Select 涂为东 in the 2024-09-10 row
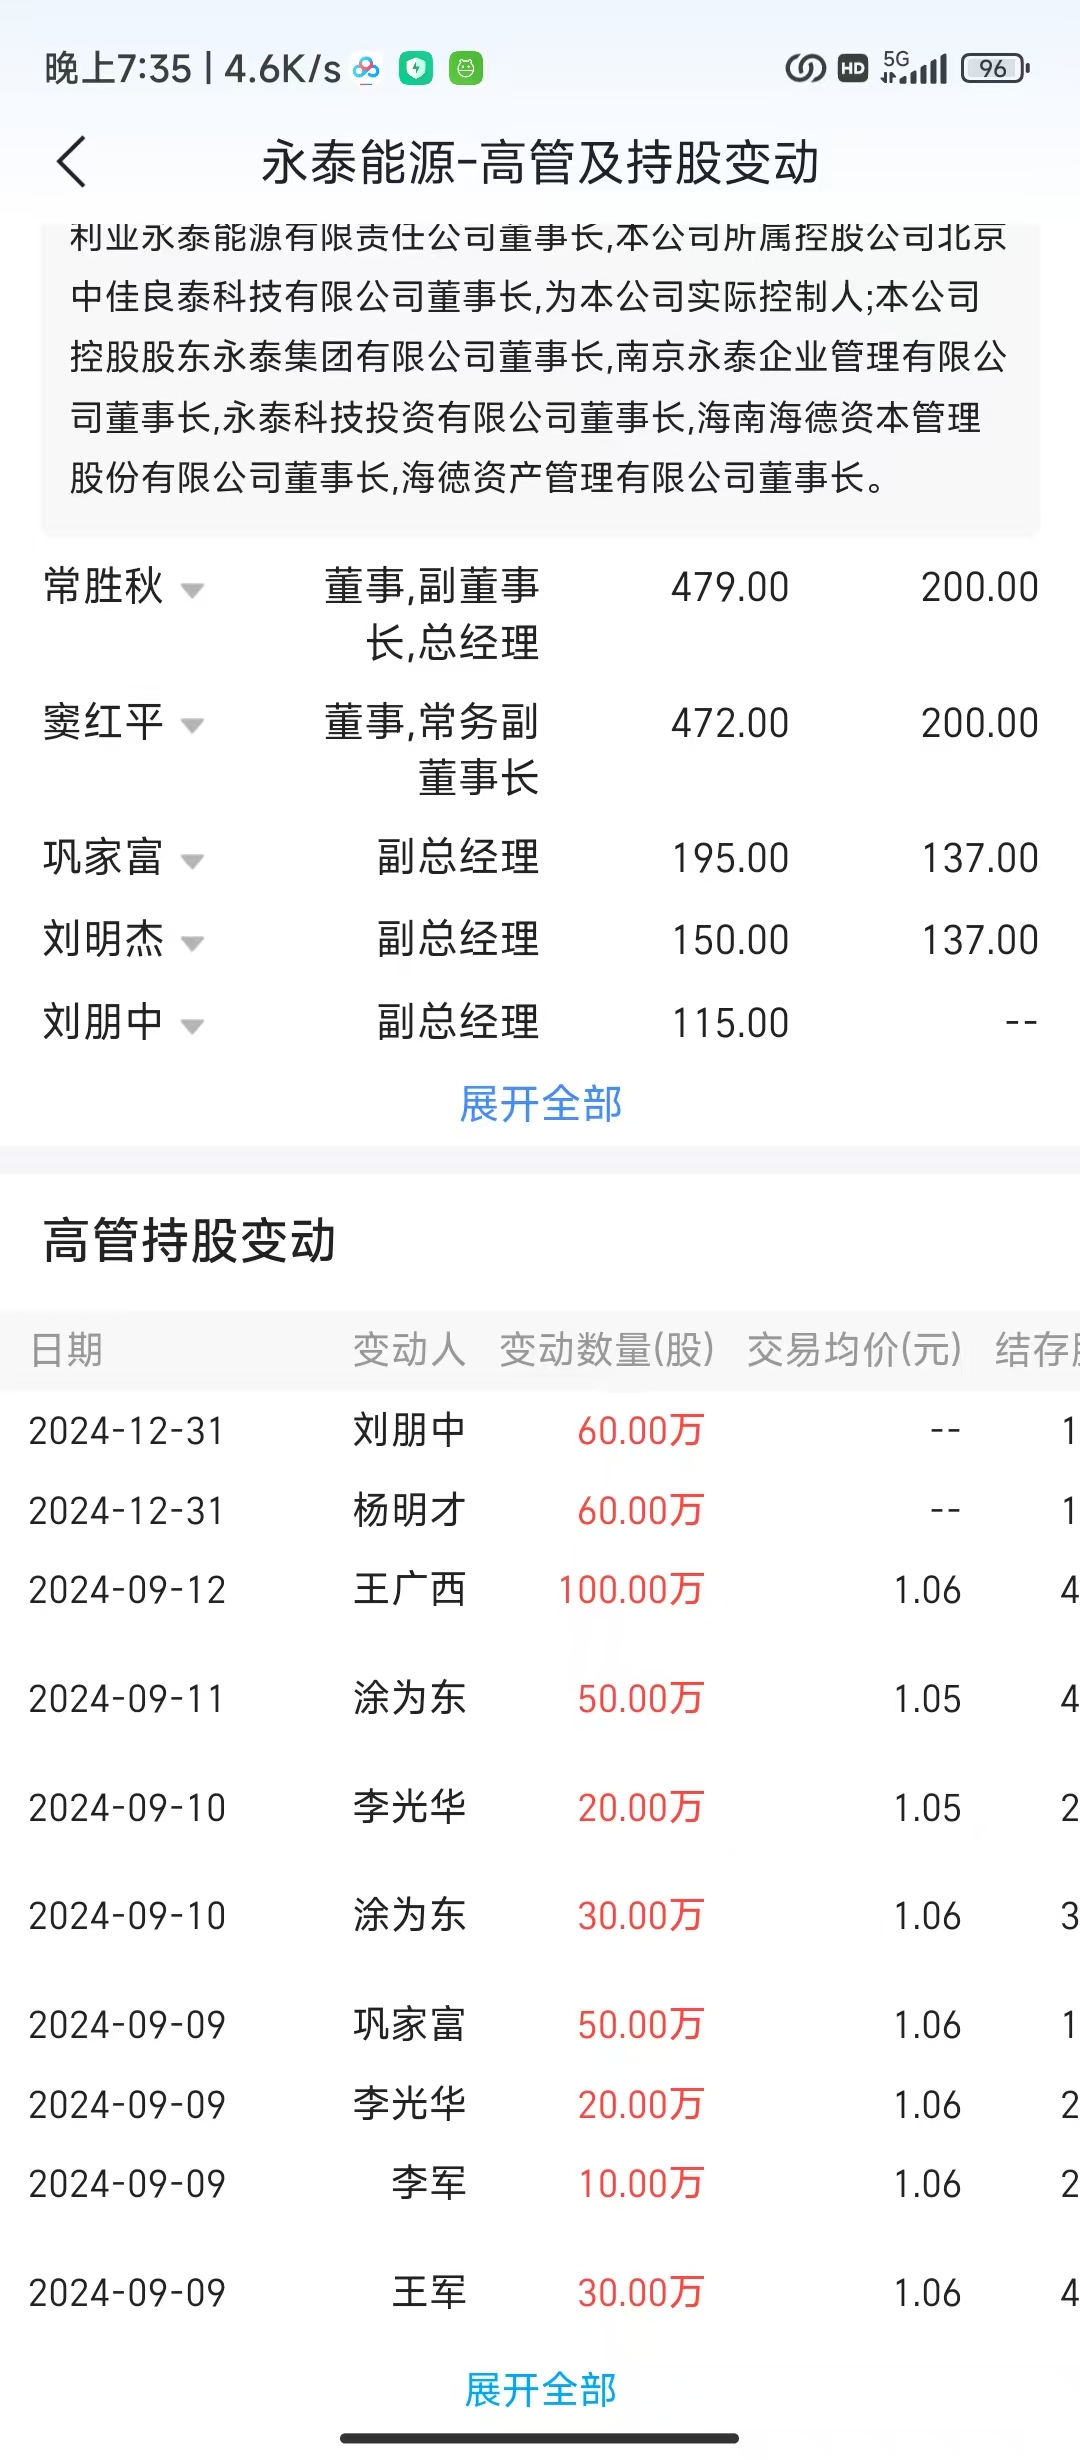Screen dimensions: 1080x2460 [x=409, y=1915]
